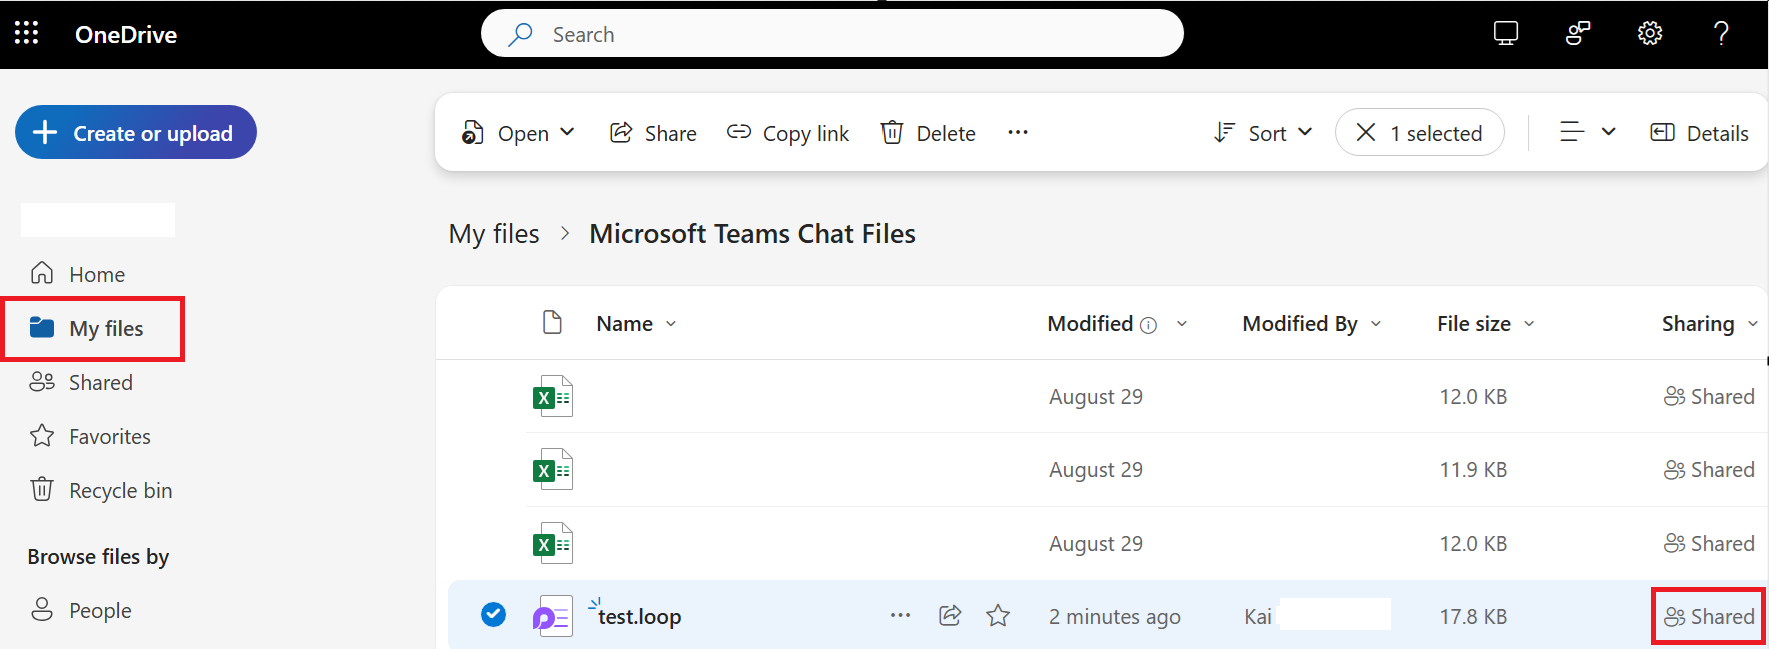
Task: Open the app launcher waffle icon
Action: 27,33
